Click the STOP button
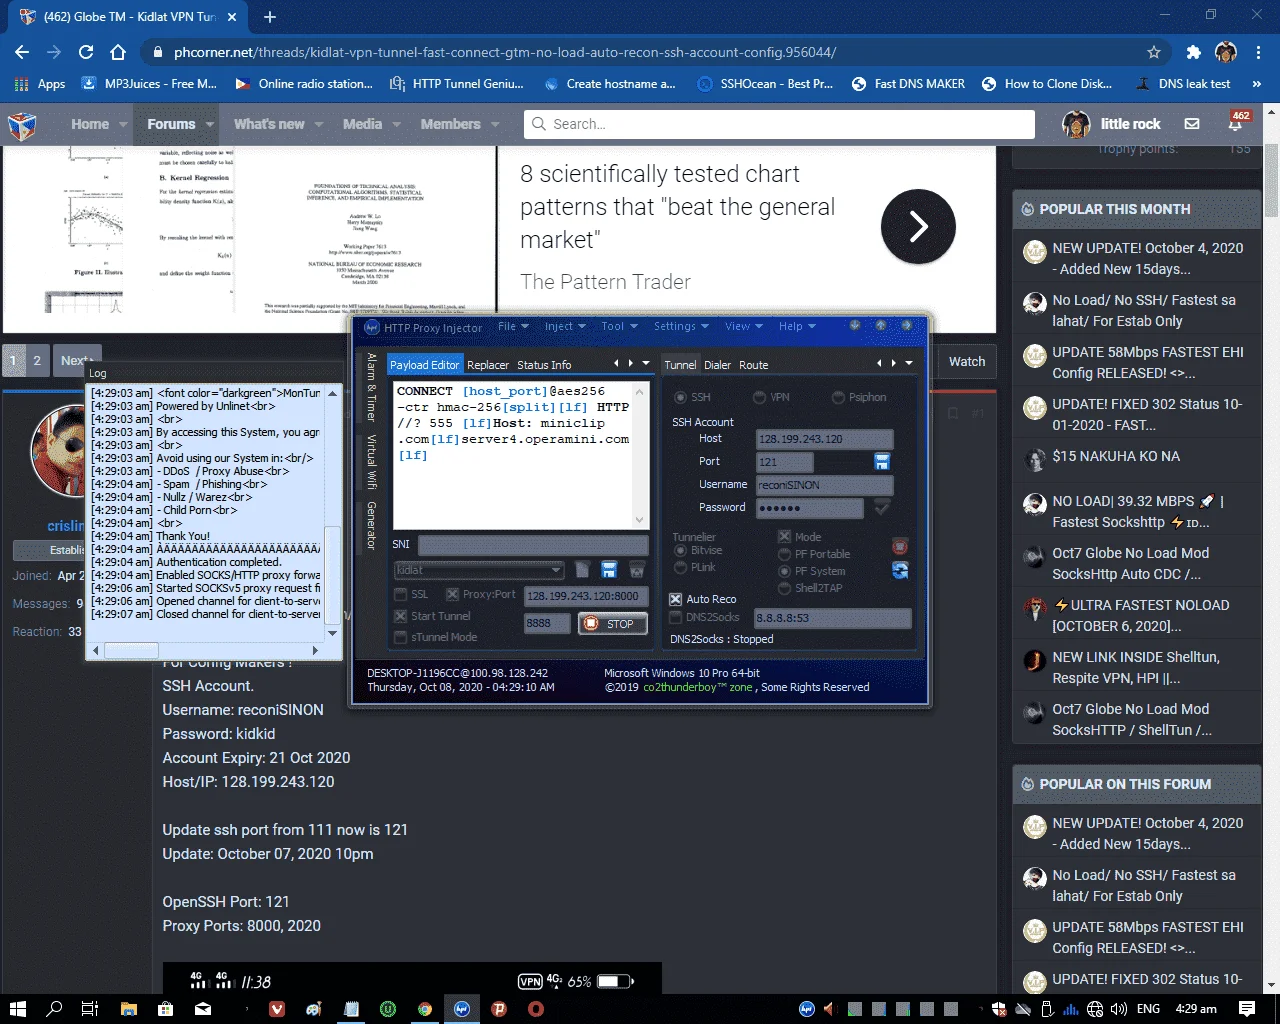This screenshot has width=1280, height=1024. pyautogui.click(x=612, y=623)
